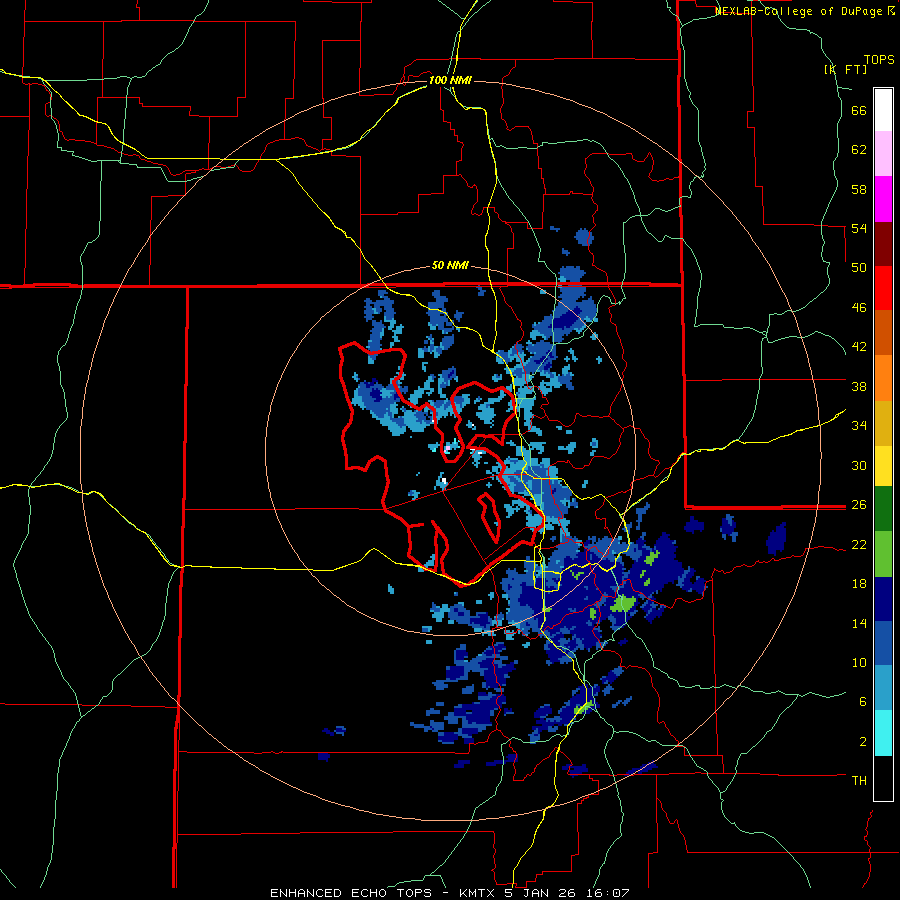Click the burnt orange legend band below red
Screen dimensions: 900x900
(883, 332)
